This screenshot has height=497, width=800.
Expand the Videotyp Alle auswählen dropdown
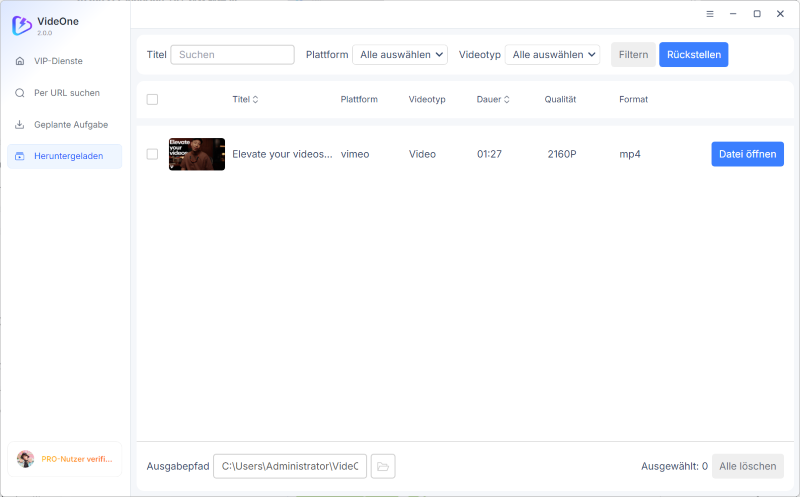tap(553, 55)
